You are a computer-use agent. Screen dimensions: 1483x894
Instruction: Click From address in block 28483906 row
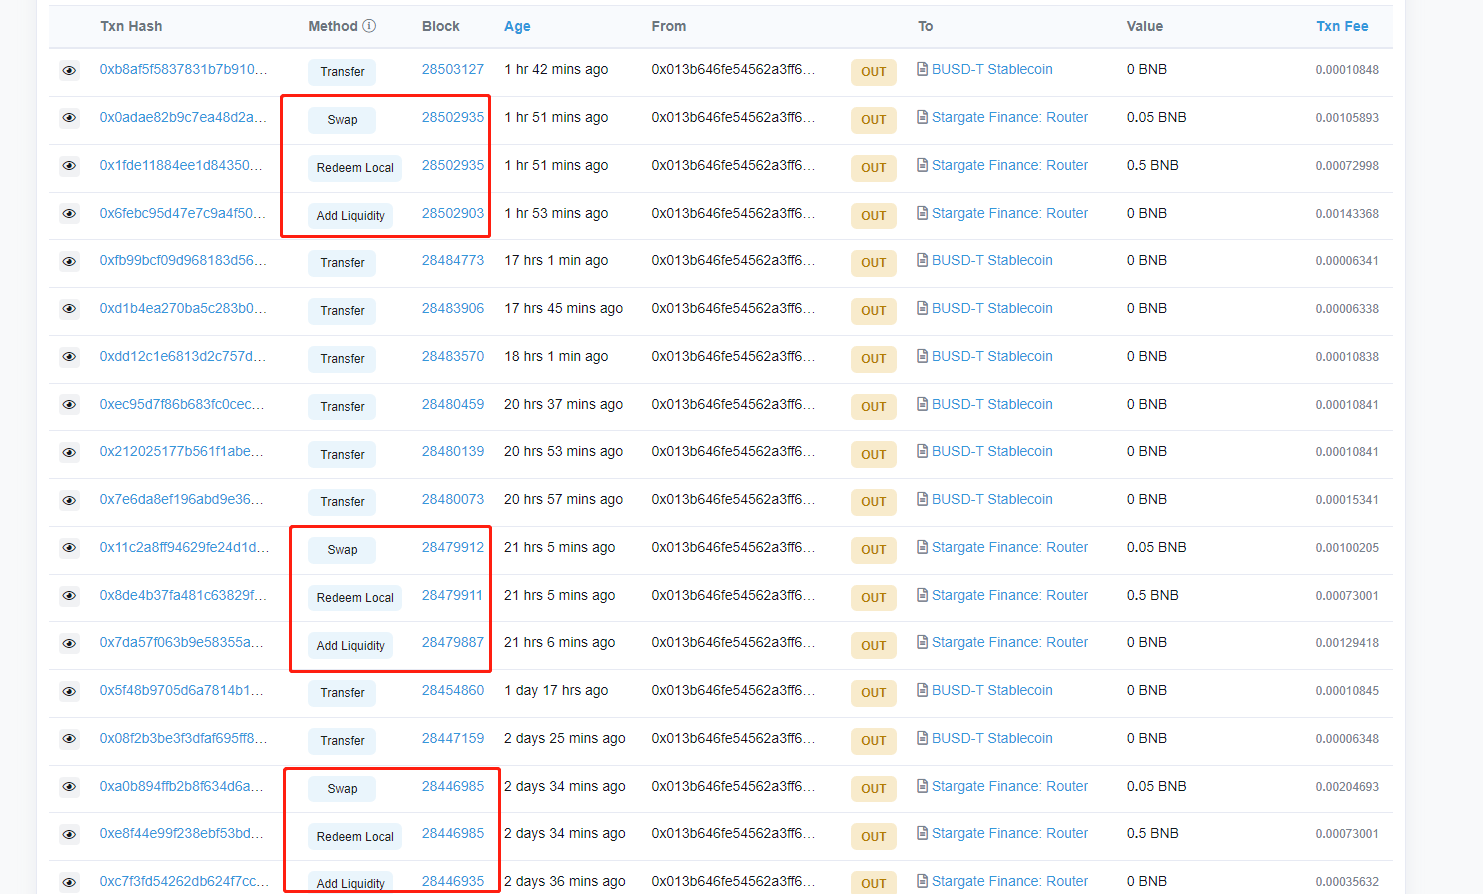point(733,308)
